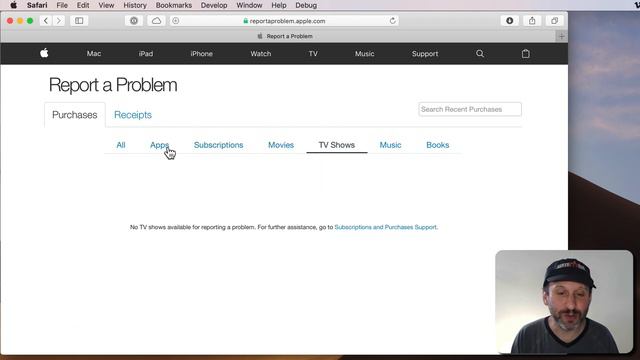Screen dimensions: 640x360
Task: Show all tabs overview button
Action: [x=554, y=21]
